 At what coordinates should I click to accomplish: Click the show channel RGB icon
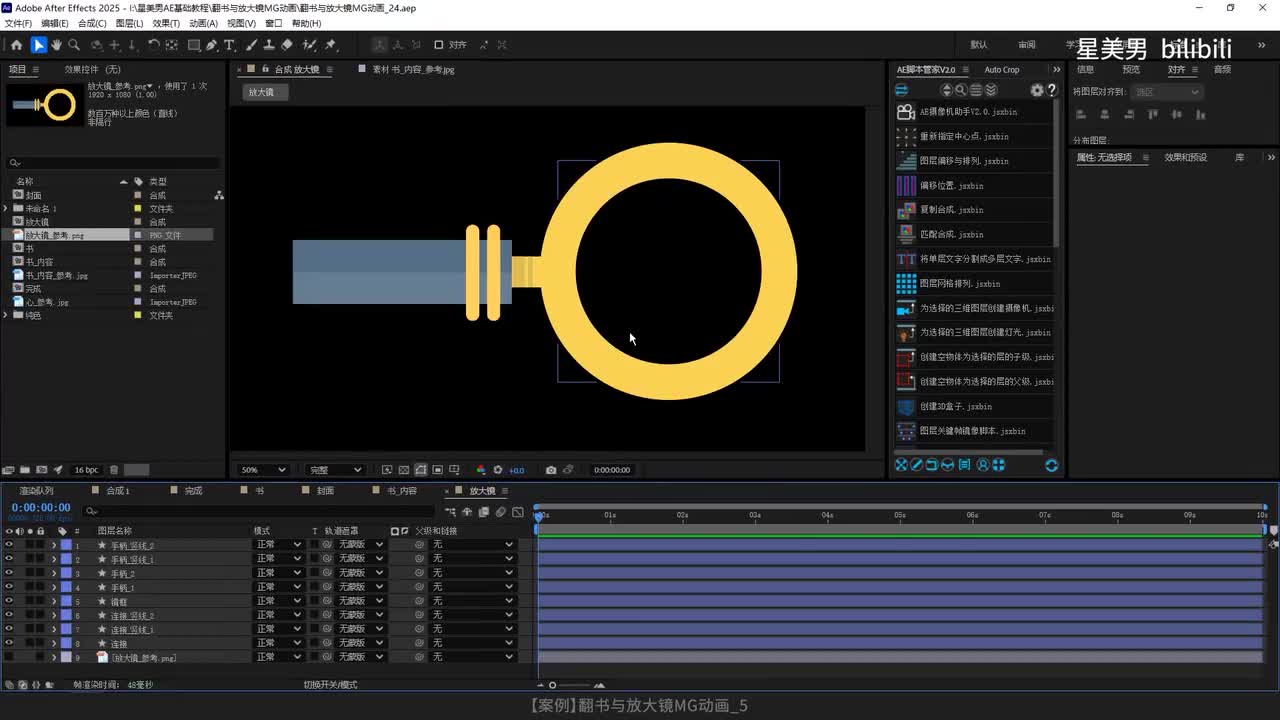480,470
